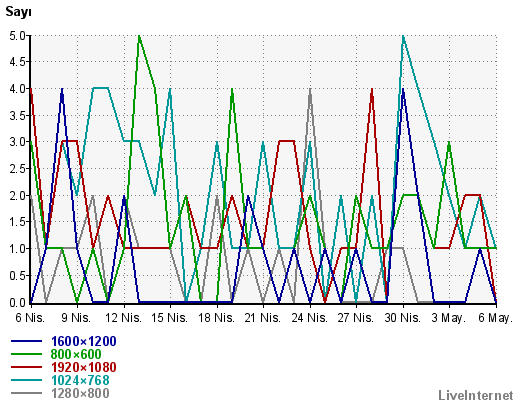Image resolution: width=520 pixels, height=405 pixels.
Task: Click the 0.0 y-axis value
Action: (x=18, y=303)
